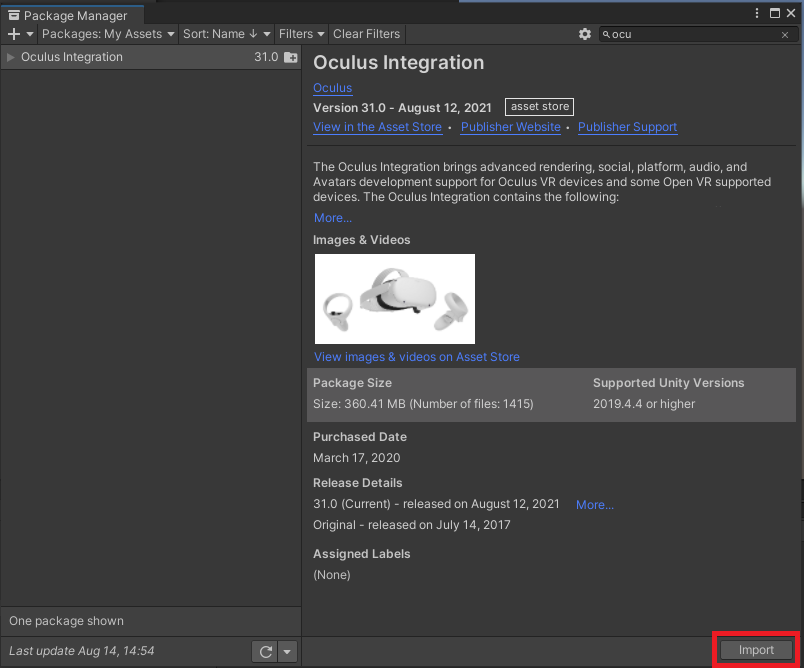This screenshot has width=804, height=668.
Task: Click the One package shown status text
Action: 66,621
